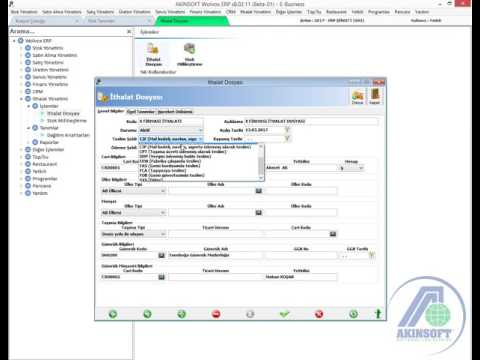Click the green up-arrow icon at bottom right
The image size is (480, 360).
[378, 314]
